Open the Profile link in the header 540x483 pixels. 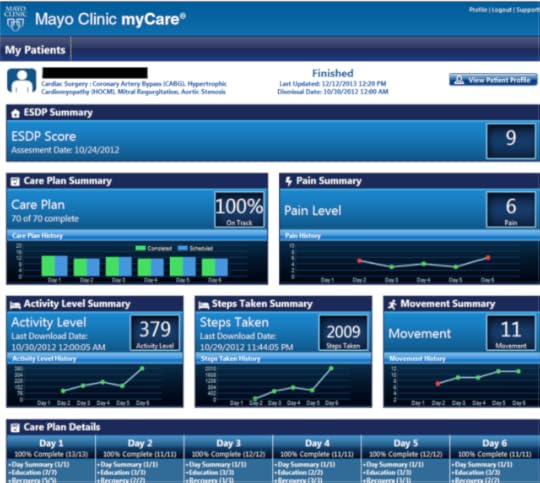click(x=478, y=10)
